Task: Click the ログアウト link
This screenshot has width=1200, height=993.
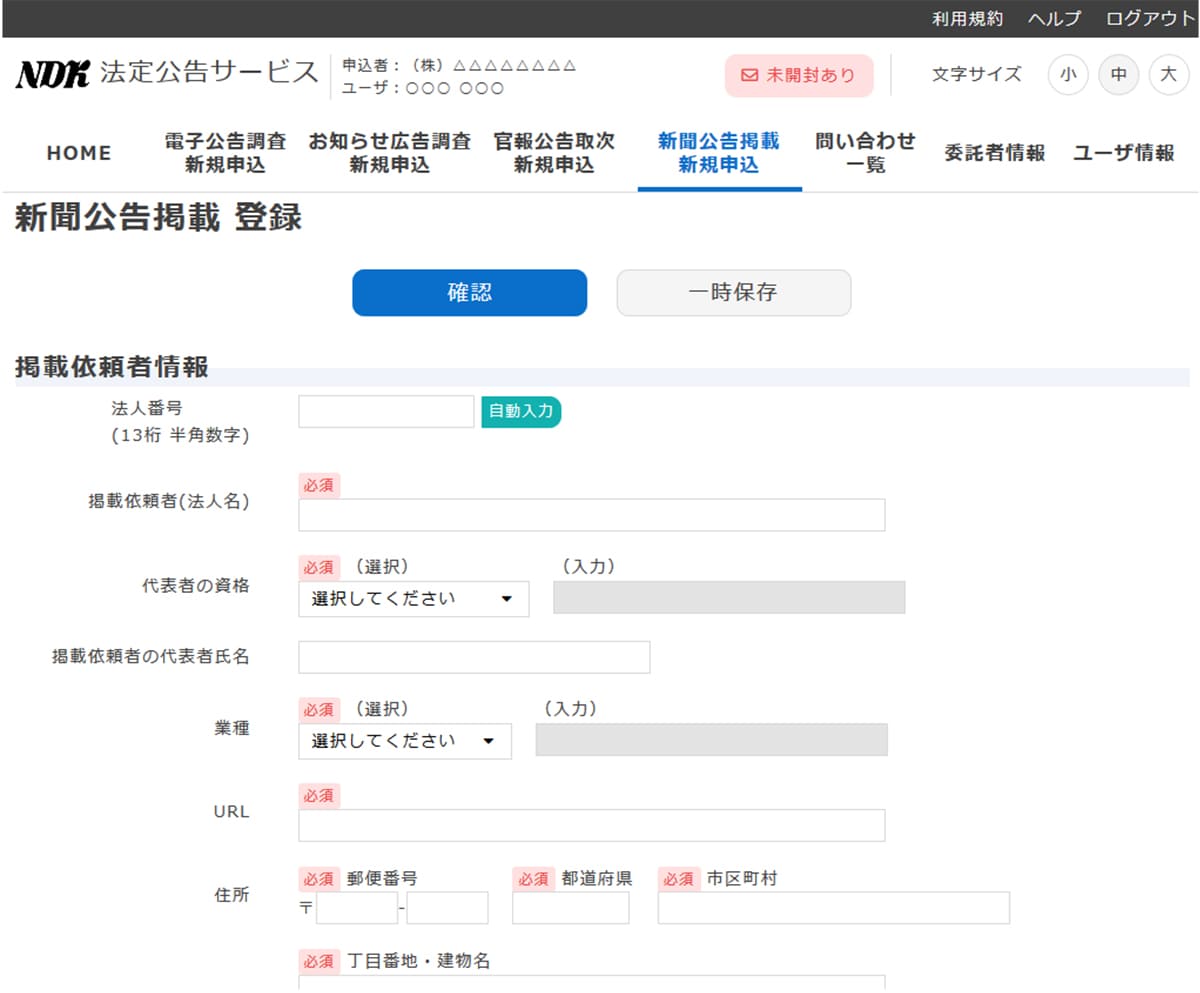Action: coord(1150,19)
